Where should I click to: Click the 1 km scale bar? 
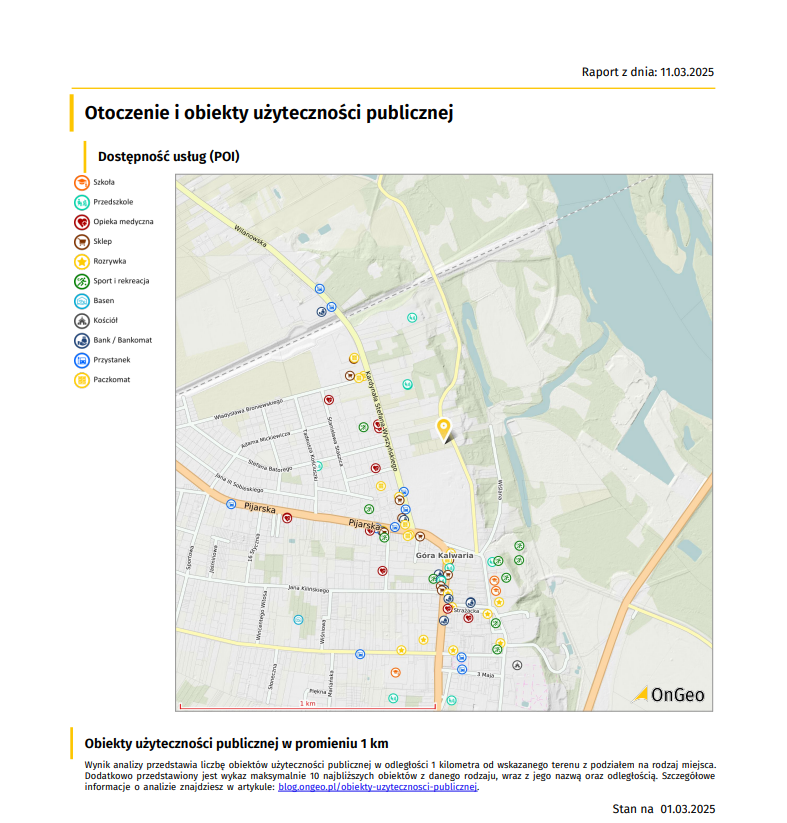pyautogui.click(x=307, y=706)
